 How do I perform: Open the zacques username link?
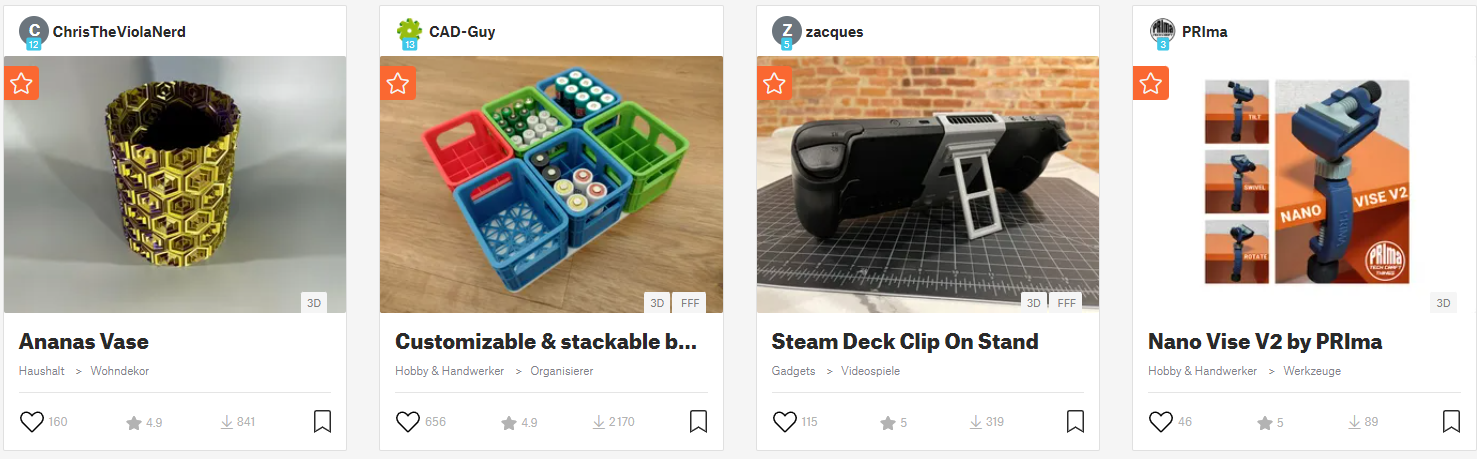[834, 32]
